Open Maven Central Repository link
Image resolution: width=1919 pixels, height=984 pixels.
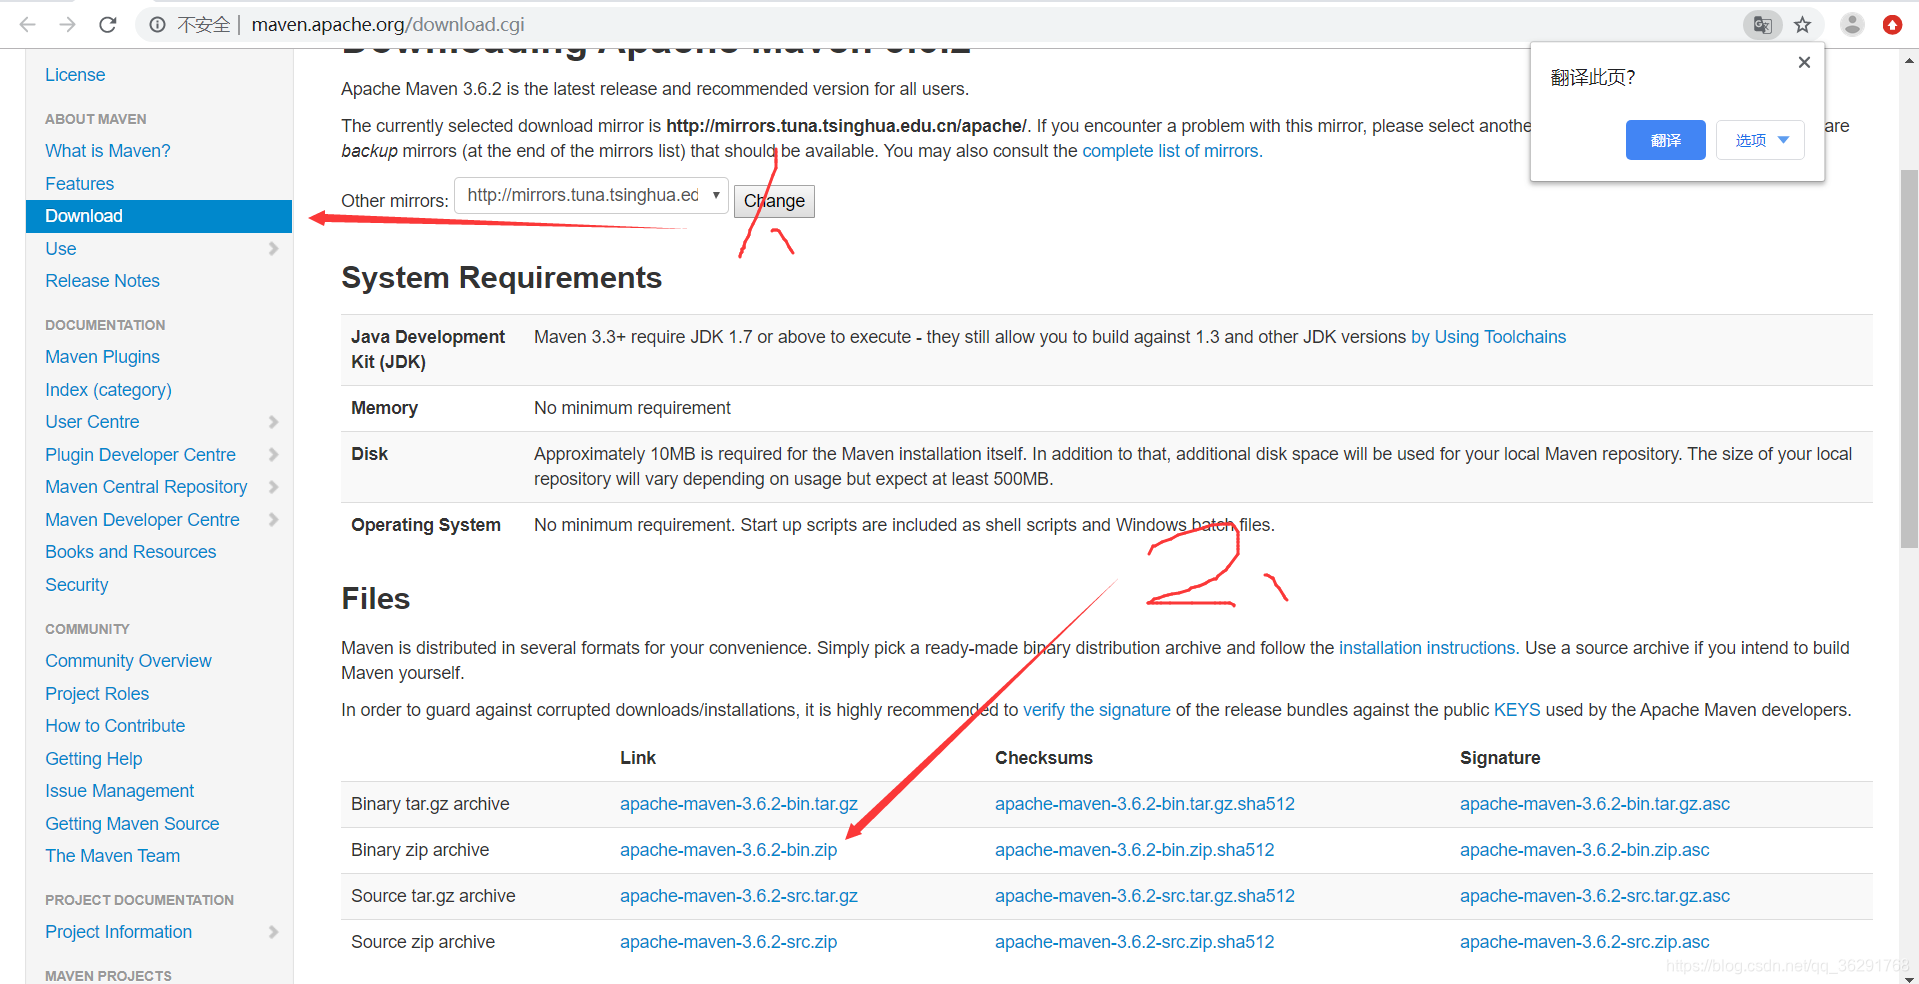[147, 487]
